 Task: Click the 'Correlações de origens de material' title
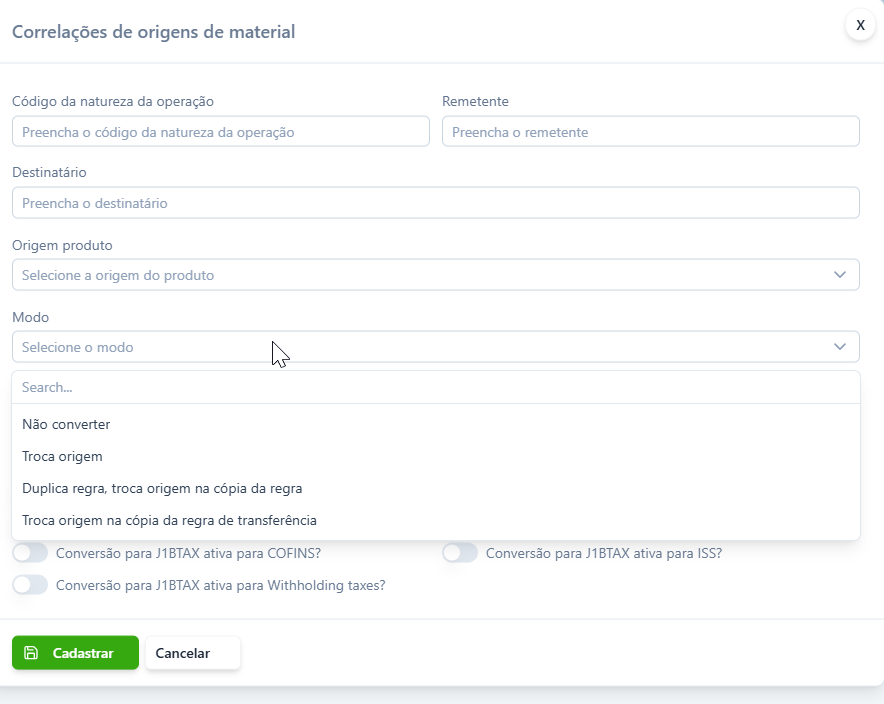click(x=153, y=32)
